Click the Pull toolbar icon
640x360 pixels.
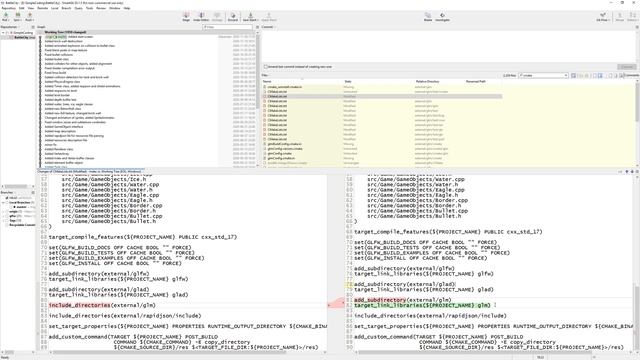[x=5, y=16]
